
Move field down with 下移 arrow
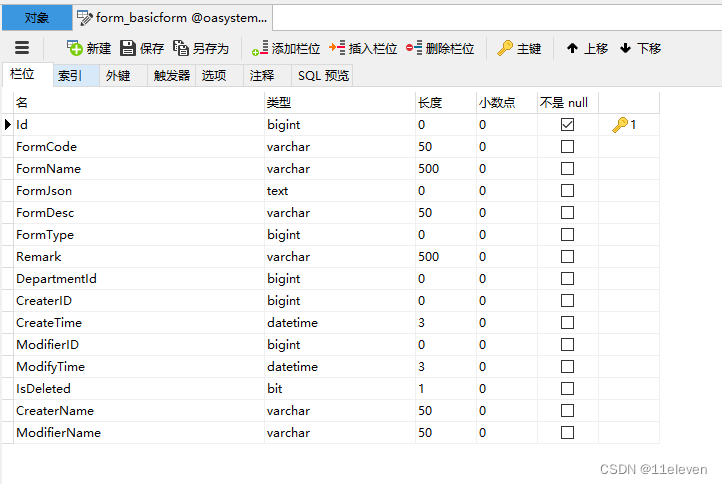[x=625, y=48]
